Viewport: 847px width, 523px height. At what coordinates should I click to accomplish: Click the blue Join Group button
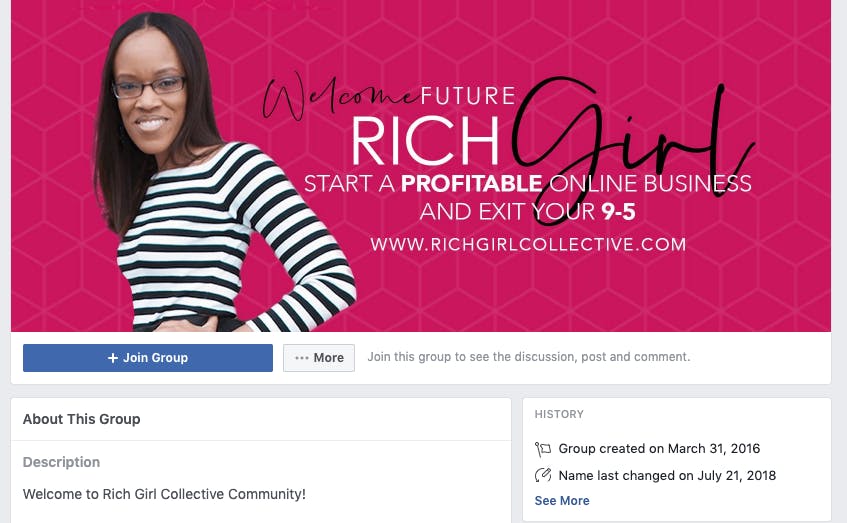(x=147, y=358)
